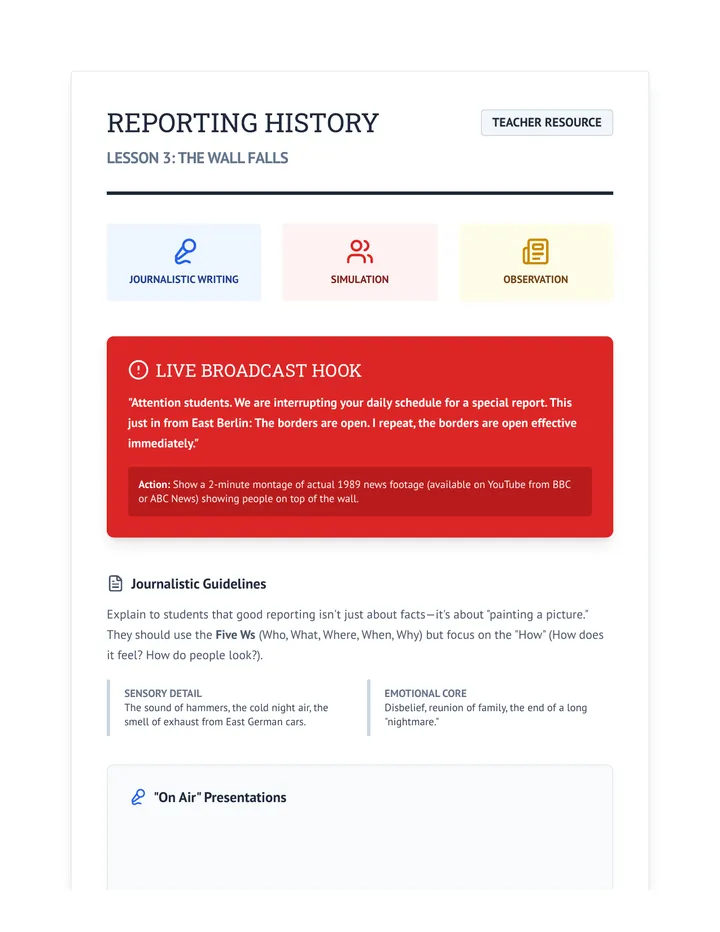Click the document icon beside Journalistic Guidelines
The height and width of the screenshot is (932, 720).
115,584
